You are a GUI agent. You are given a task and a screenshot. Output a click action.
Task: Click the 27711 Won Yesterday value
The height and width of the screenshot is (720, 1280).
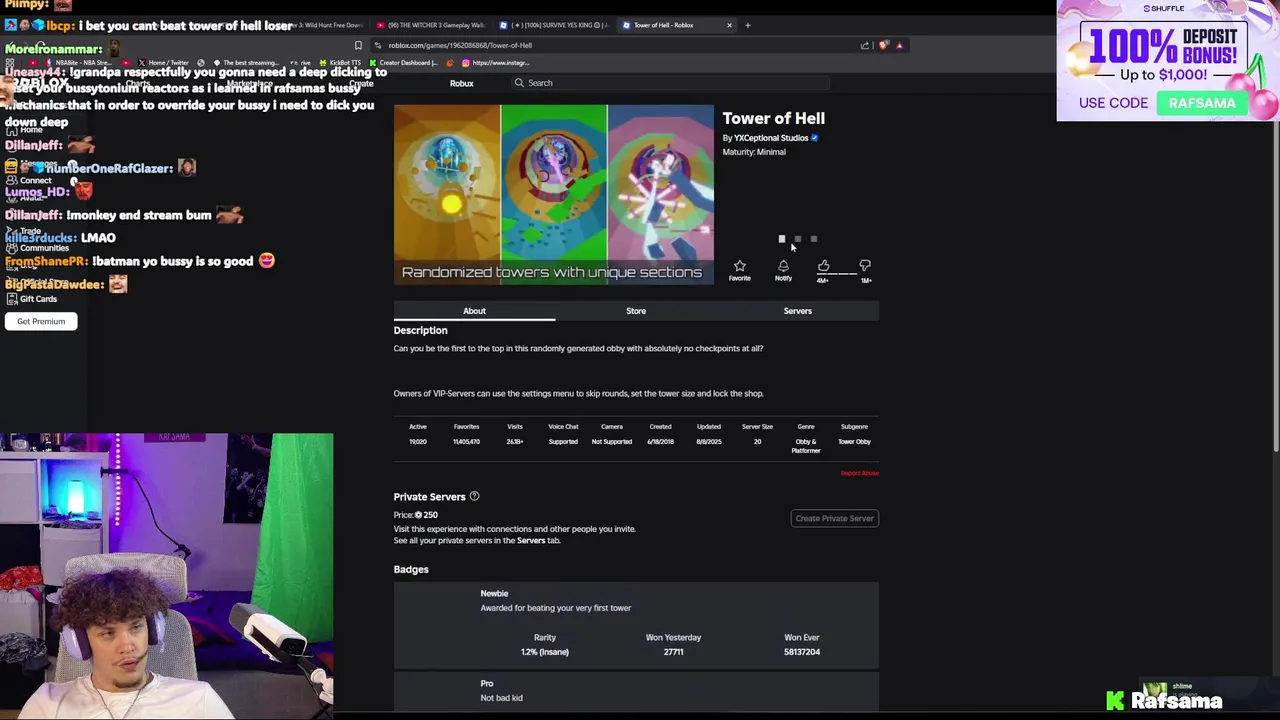(x=673, y=652)
